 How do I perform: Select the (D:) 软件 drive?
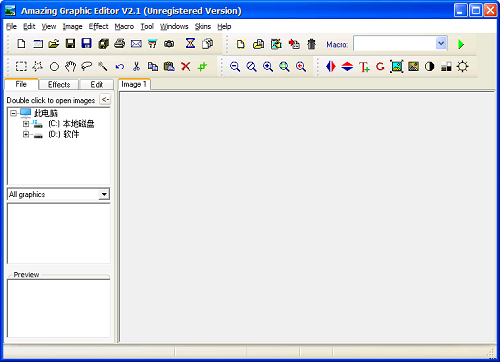click(64, 134)
